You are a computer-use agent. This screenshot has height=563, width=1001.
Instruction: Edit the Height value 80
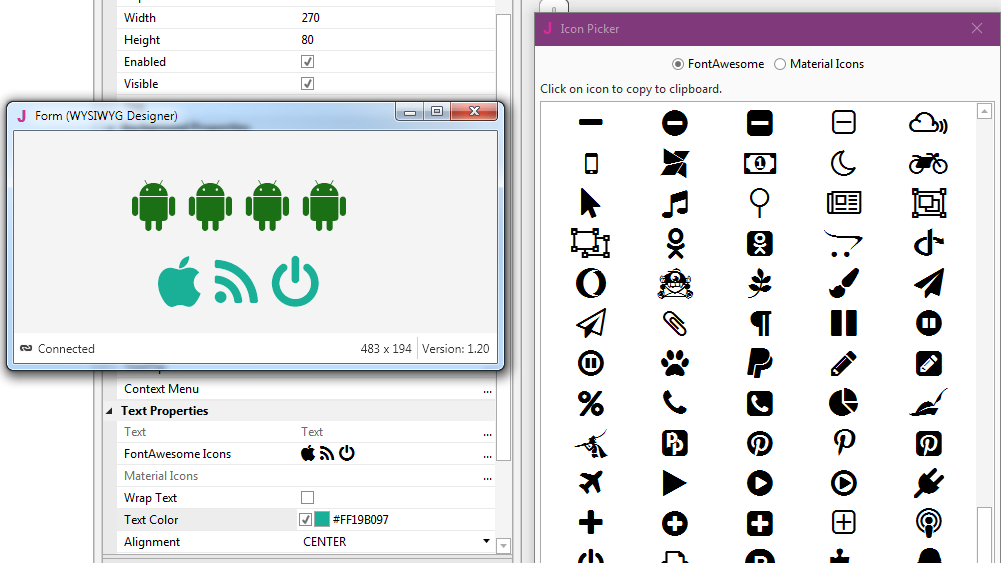(x=307, y=40)
